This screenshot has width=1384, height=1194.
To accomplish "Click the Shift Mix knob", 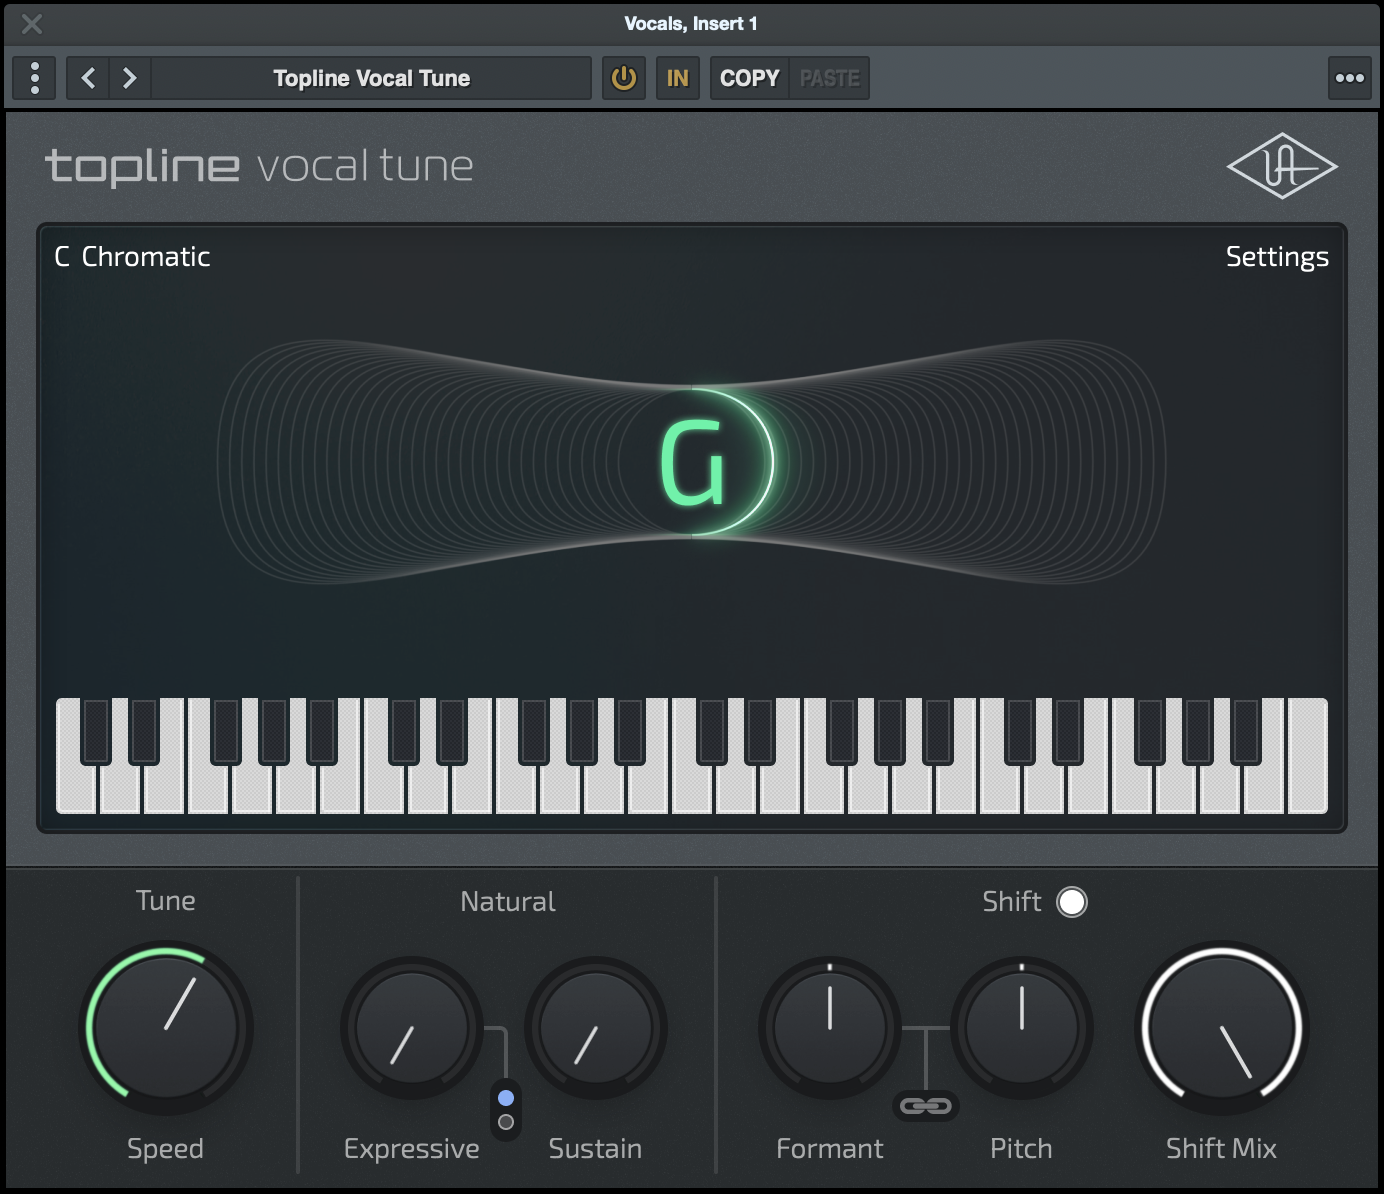I will click(1222, 1027).
